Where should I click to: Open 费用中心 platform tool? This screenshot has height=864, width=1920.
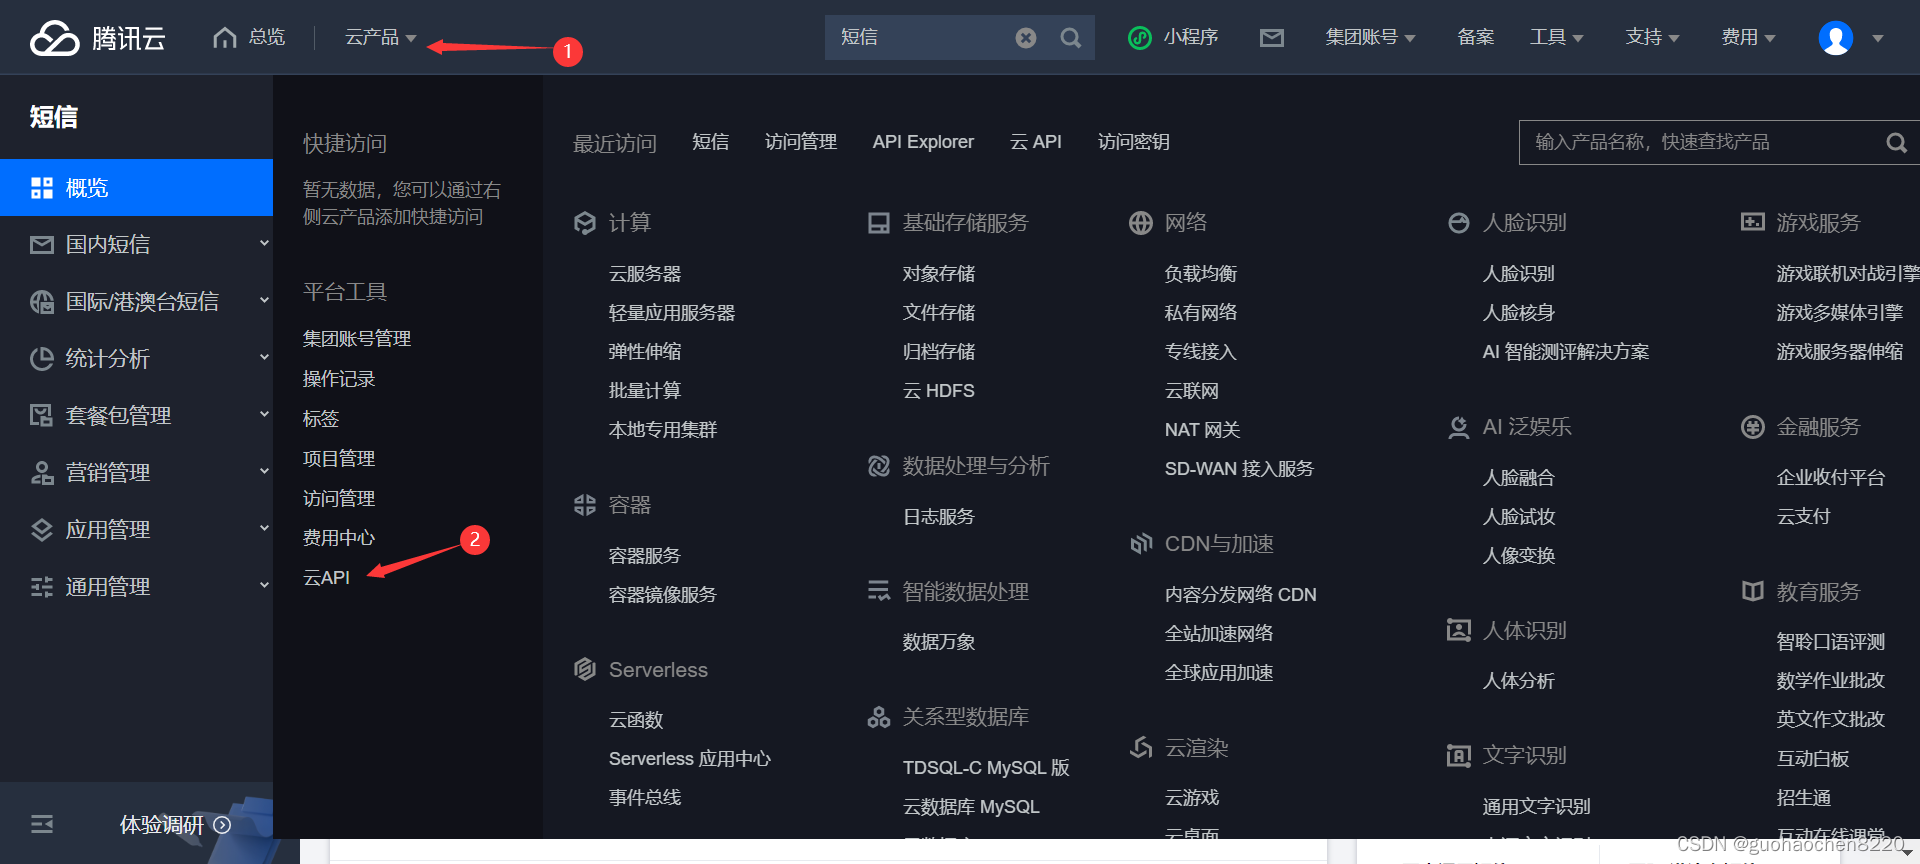339,538
